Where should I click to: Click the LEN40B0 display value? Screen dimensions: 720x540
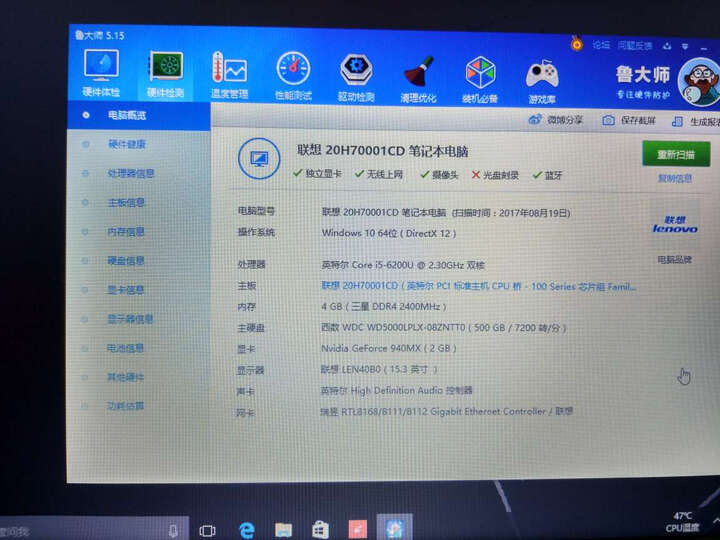point(379,369)
